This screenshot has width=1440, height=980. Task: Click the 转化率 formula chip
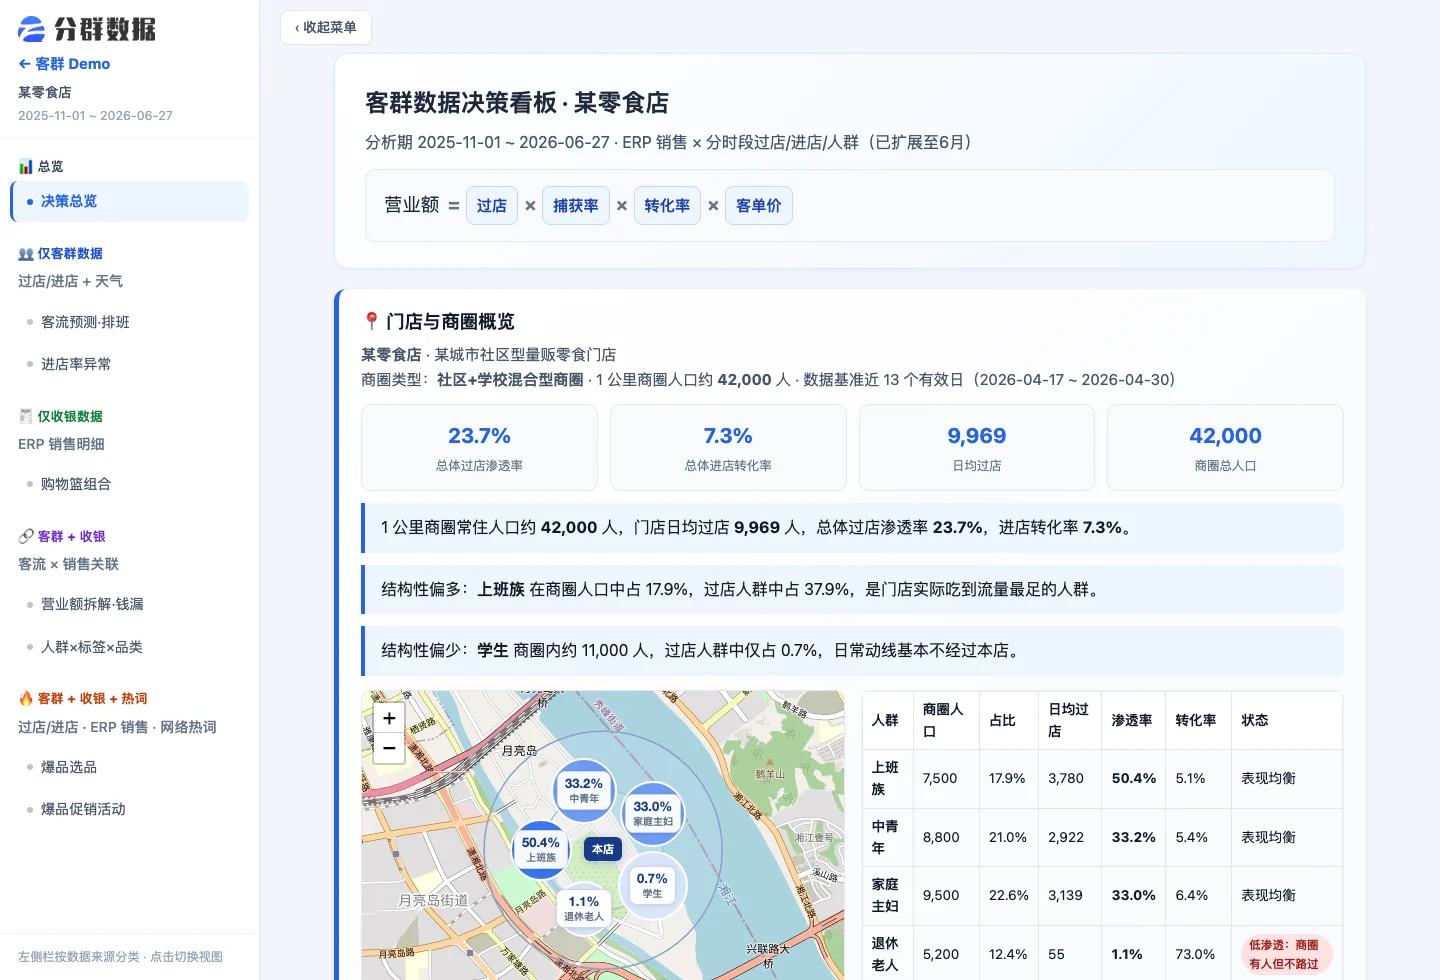667,206
